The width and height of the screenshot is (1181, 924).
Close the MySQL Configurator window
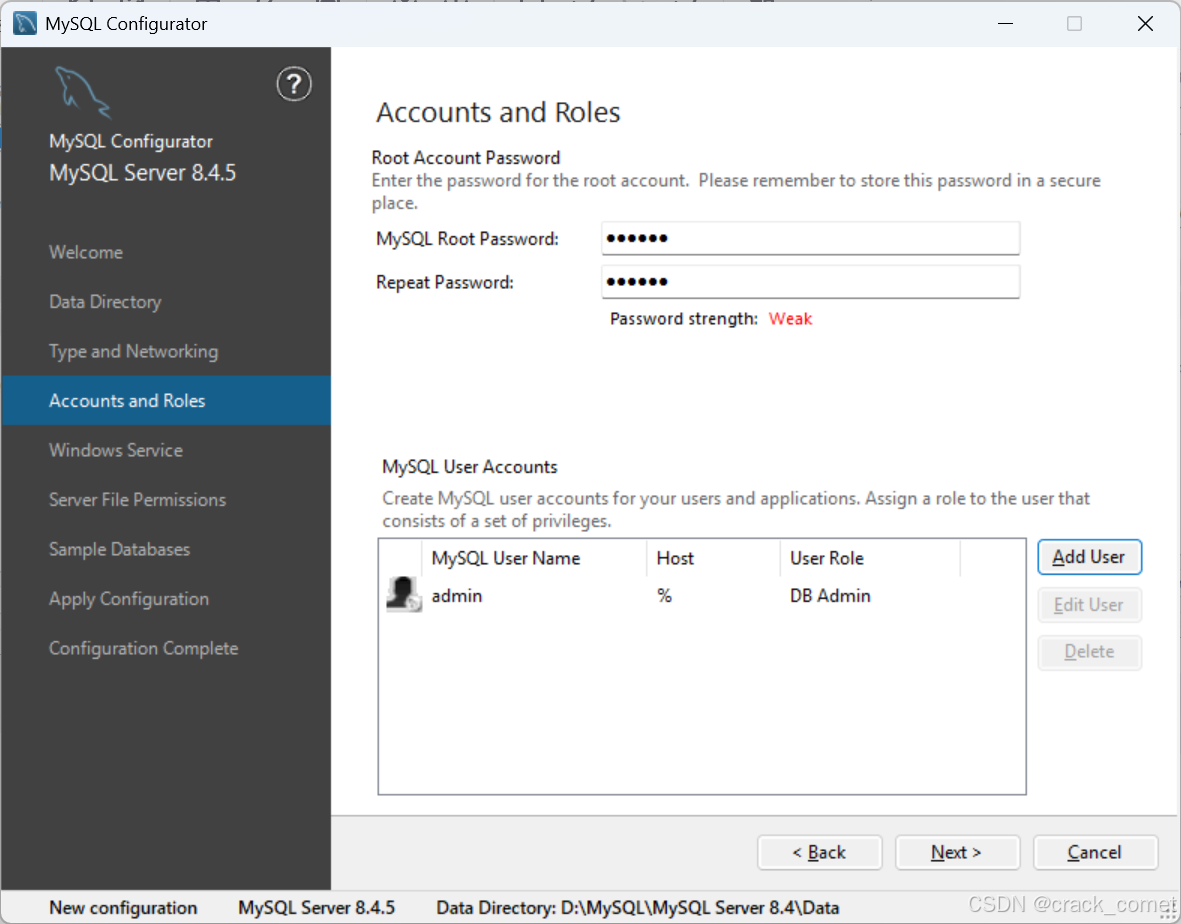(x=1145, y=23)
